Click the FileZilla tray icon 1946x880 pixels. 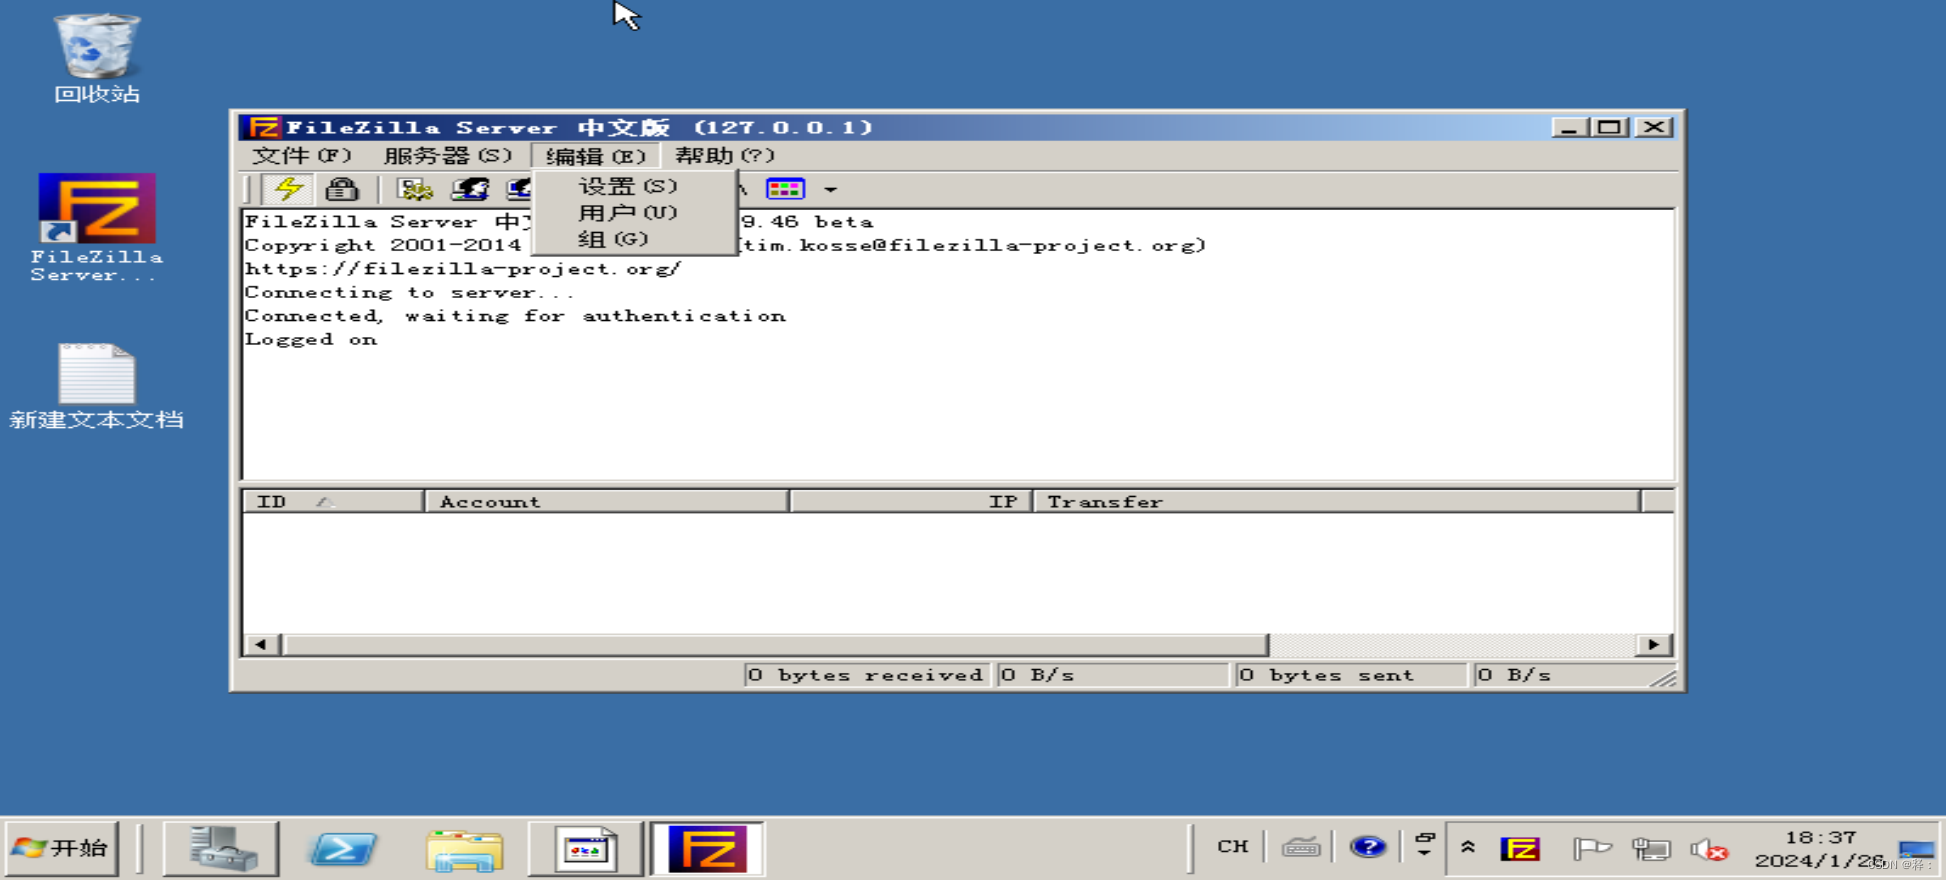point(1520,849)
